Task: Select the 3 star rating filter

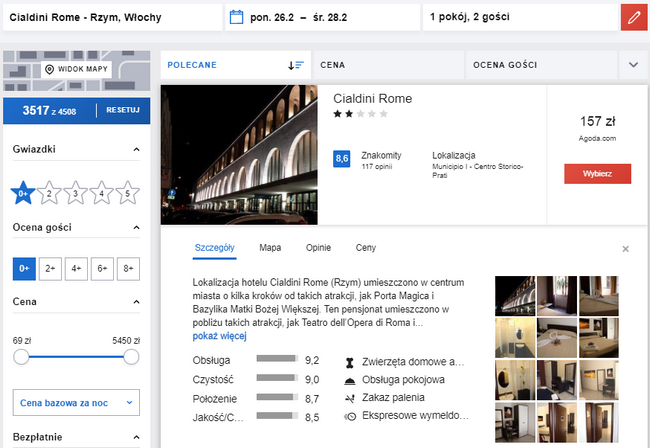Action: pos(75,193)
